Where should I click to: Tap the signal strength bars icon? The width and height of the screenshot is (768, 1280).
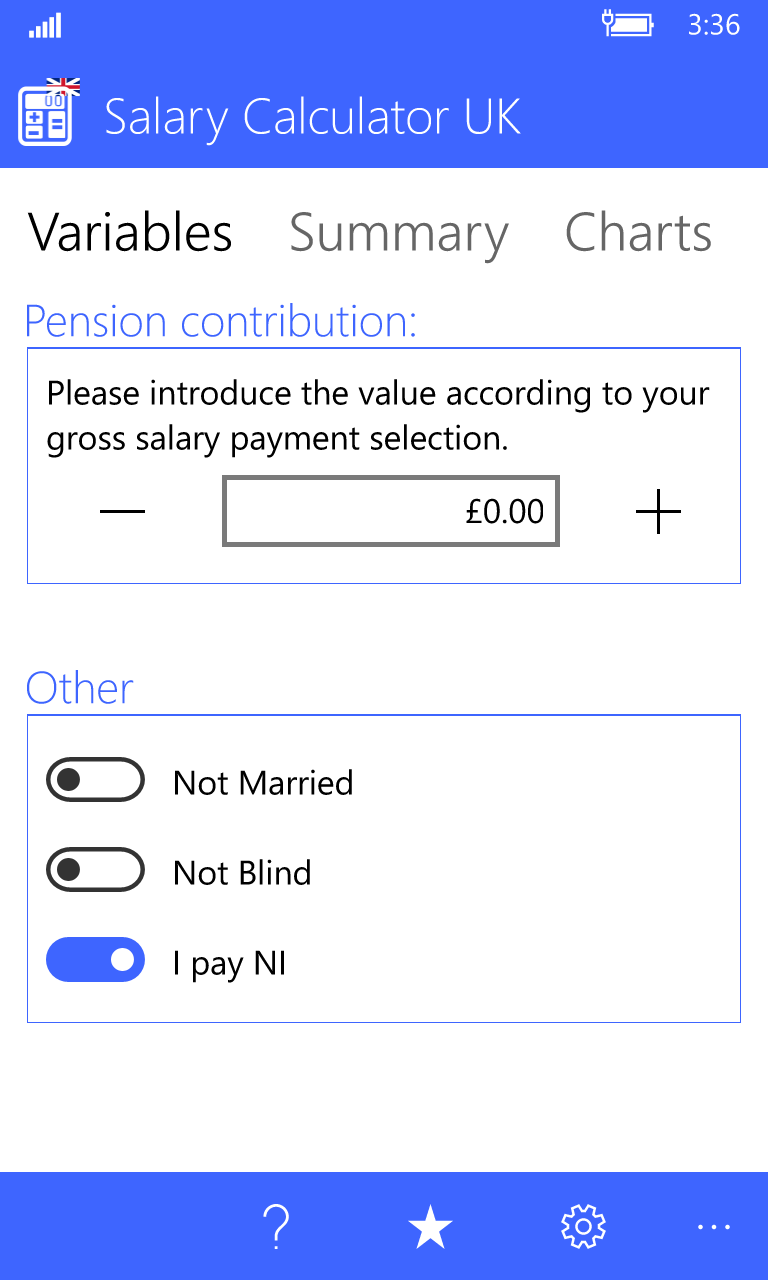click(x=45, y=25)
